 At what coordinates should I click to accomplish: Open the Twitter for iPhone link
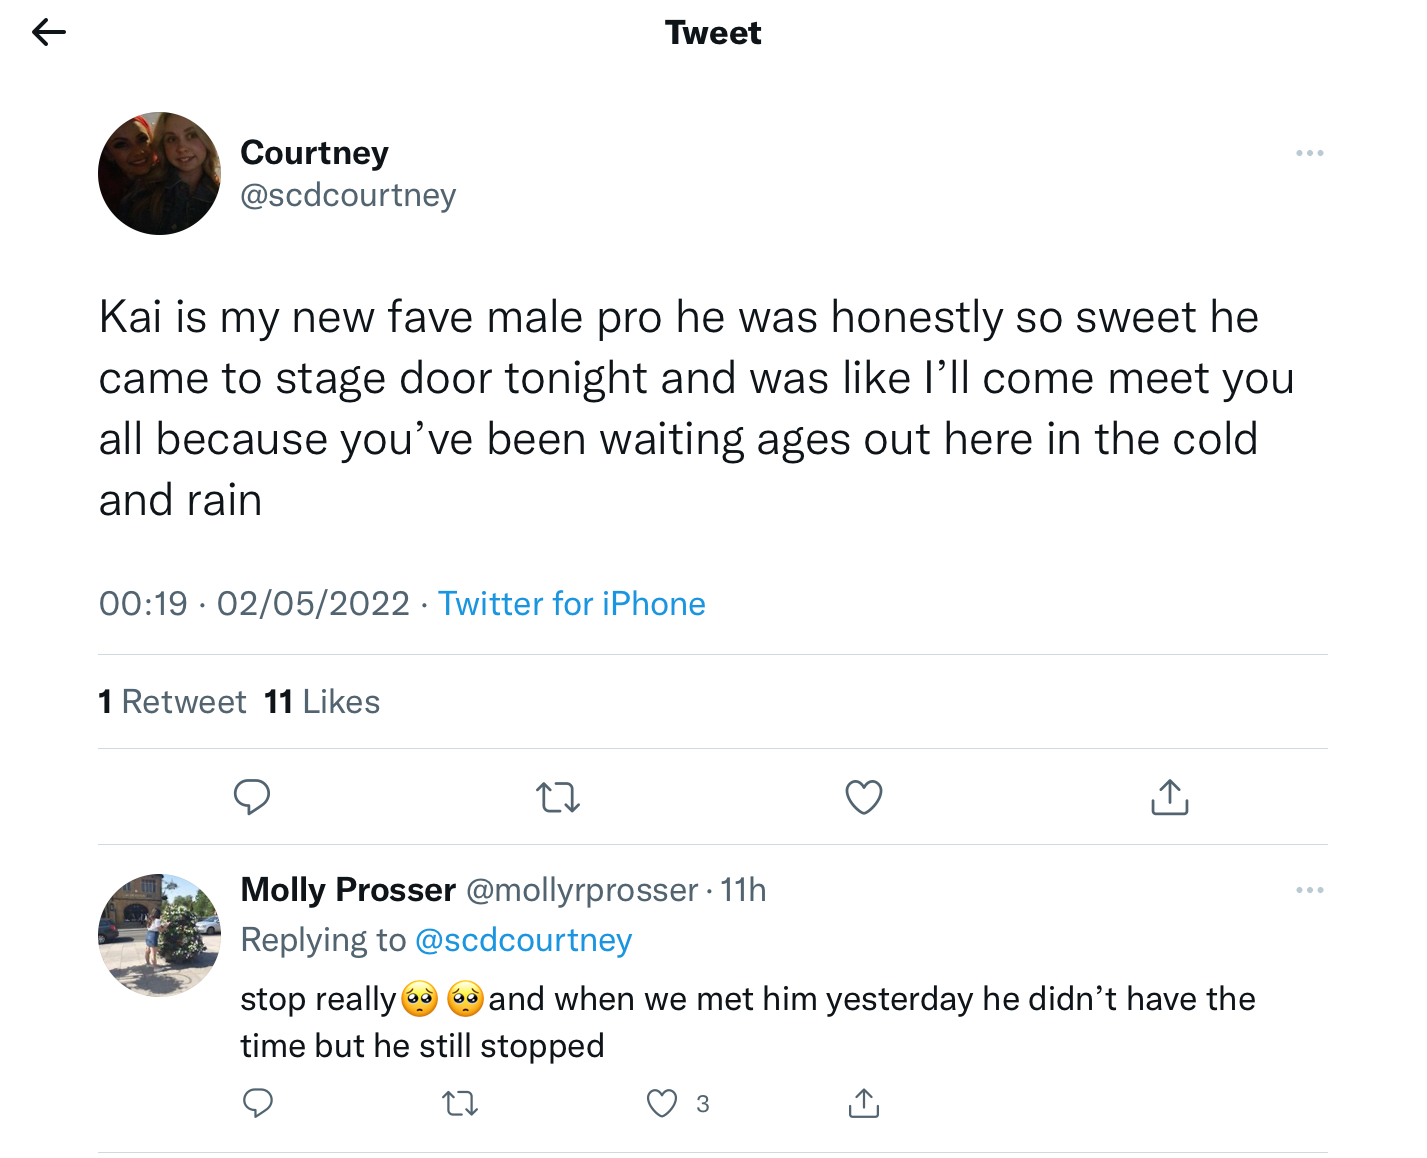(572, 604)
